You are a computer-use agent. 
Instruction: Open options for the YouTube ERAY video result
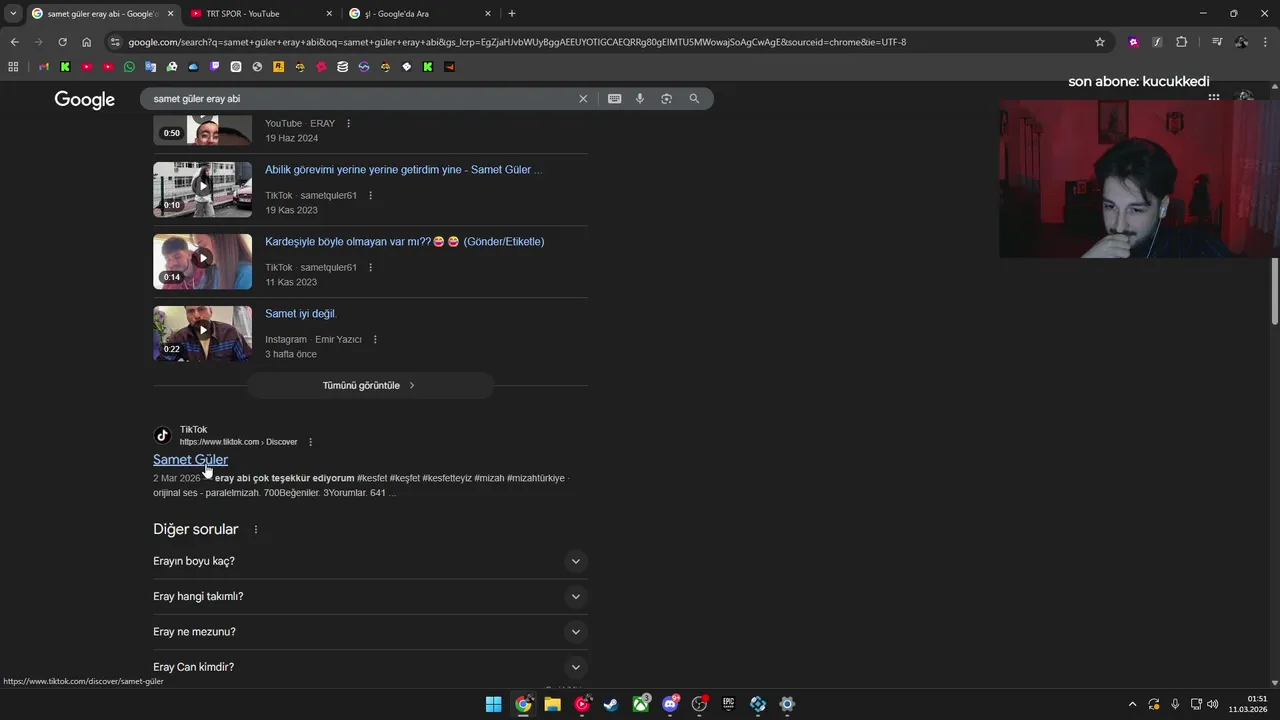pos(348,124)
